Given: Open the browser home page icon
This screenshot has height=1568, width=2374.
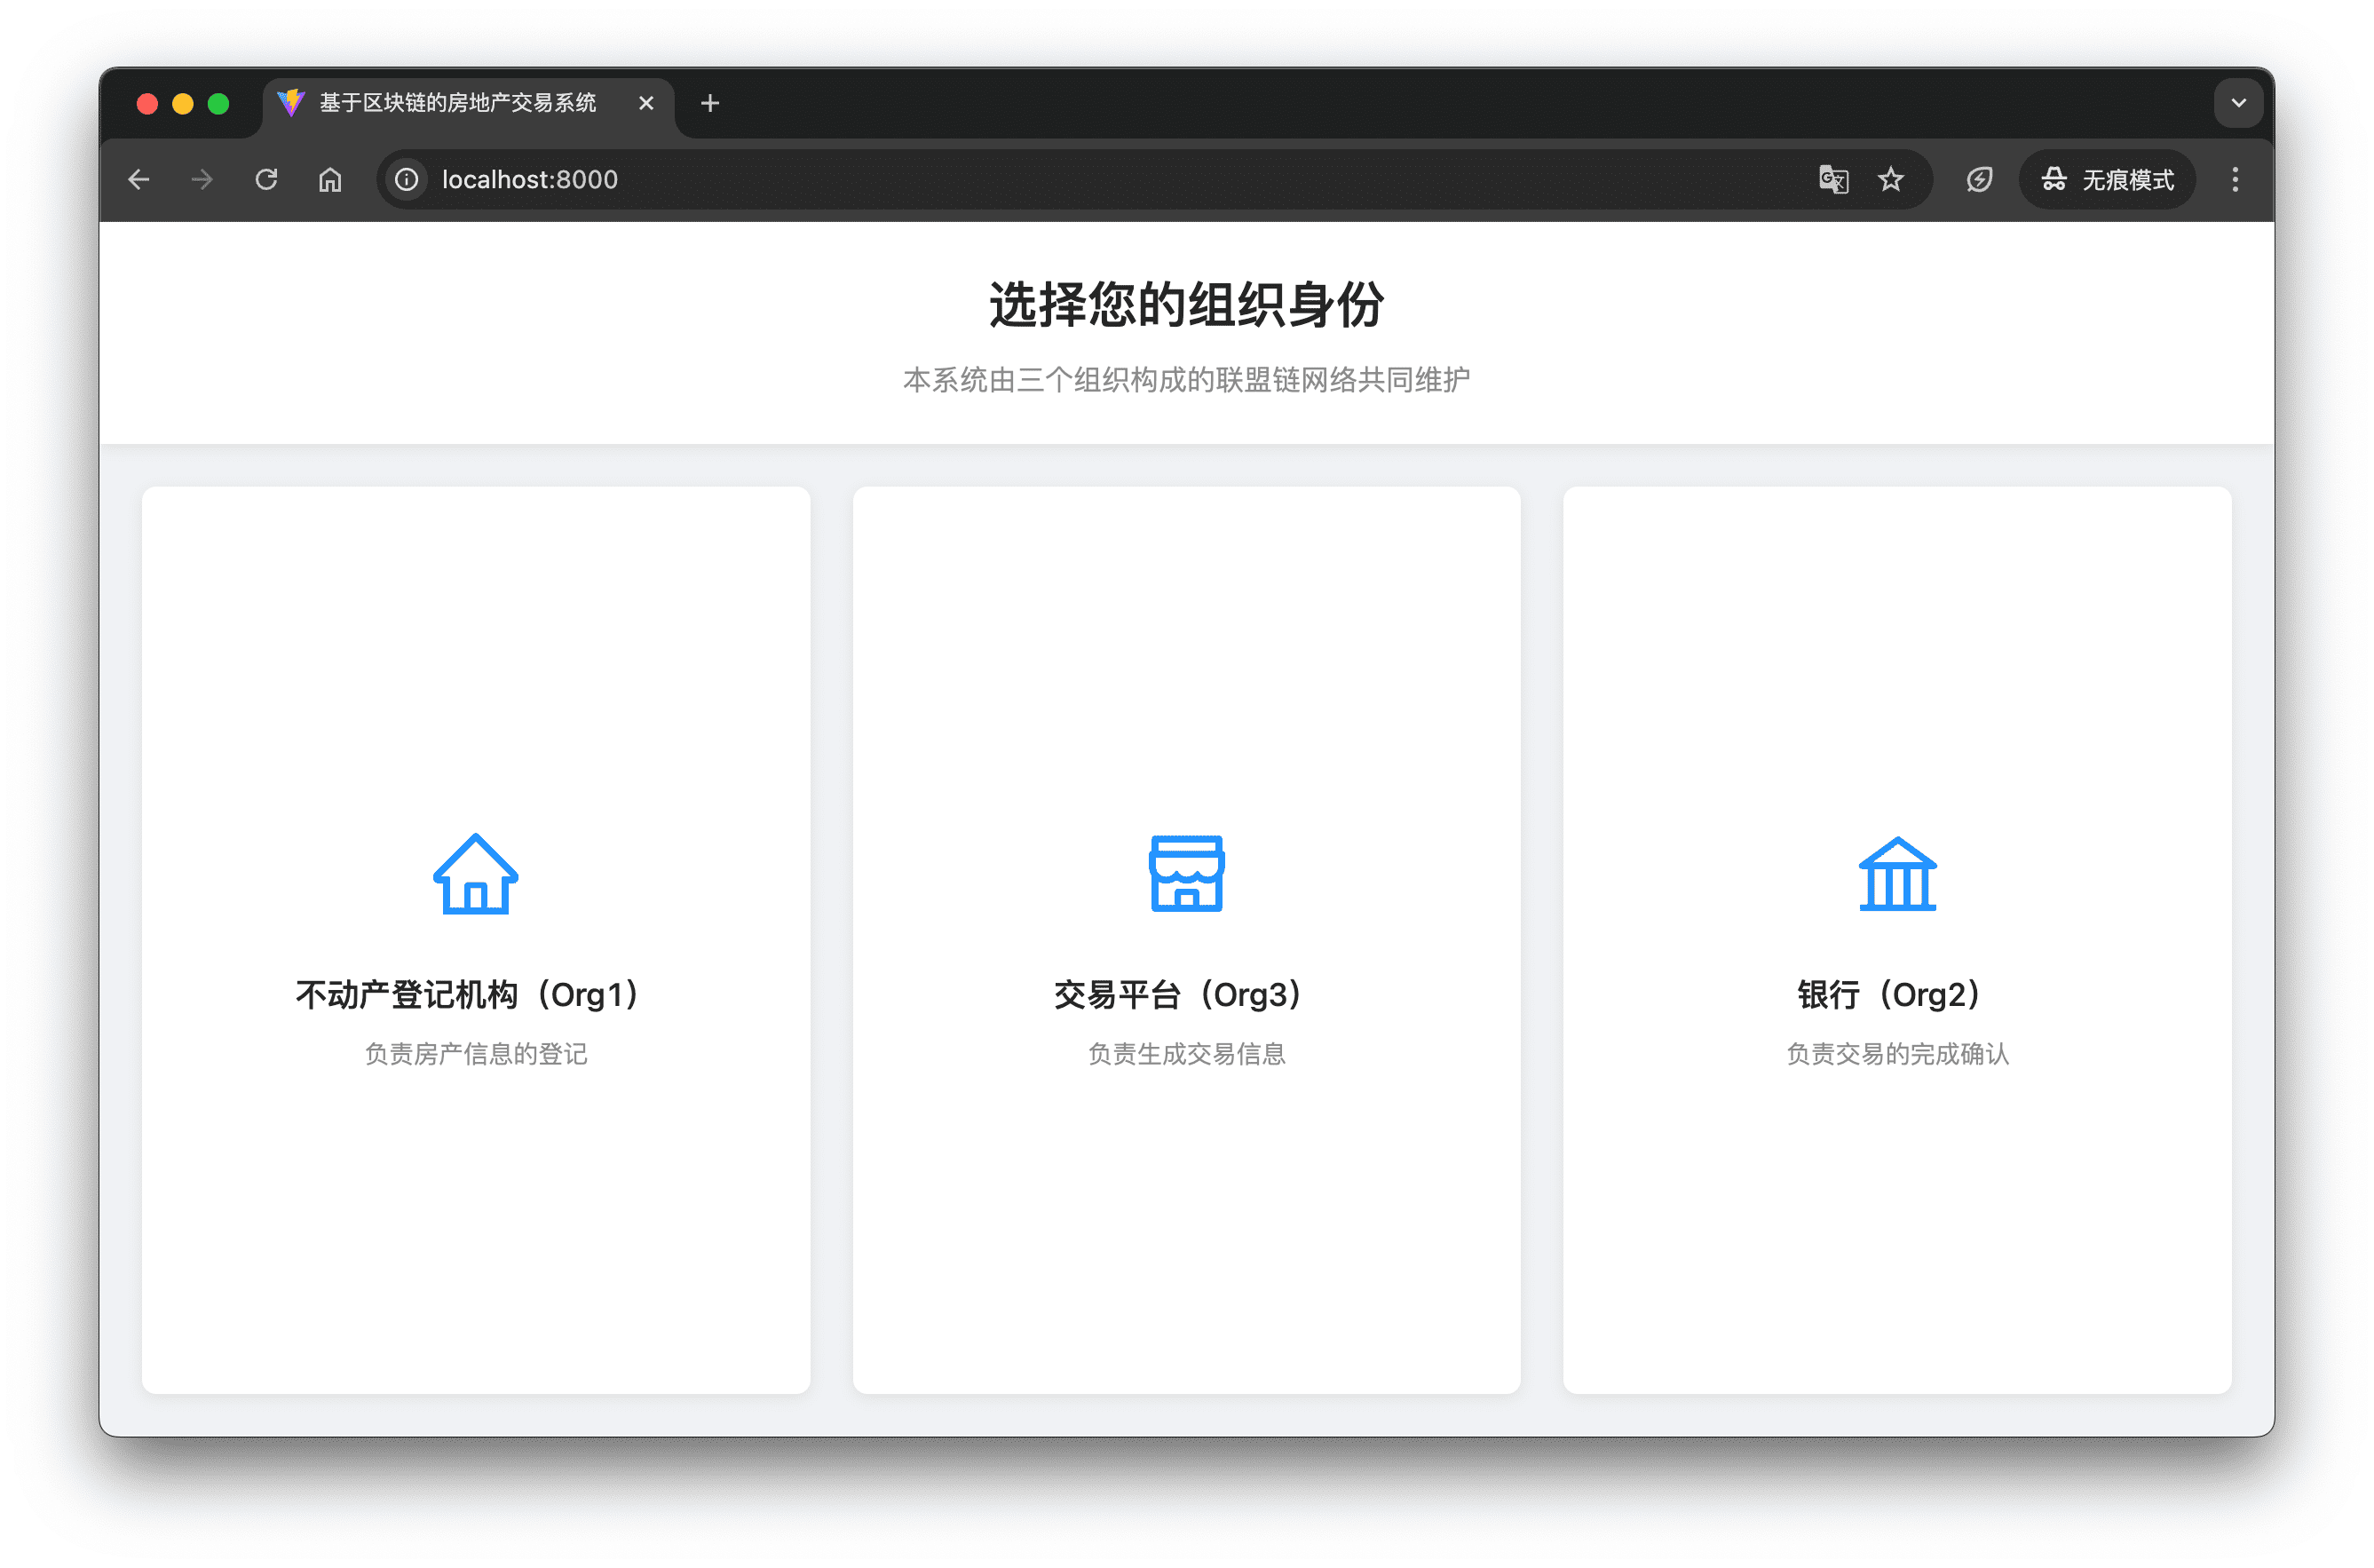Looking at the screenshot, I should pyautogui.click(x=330, y=180).
